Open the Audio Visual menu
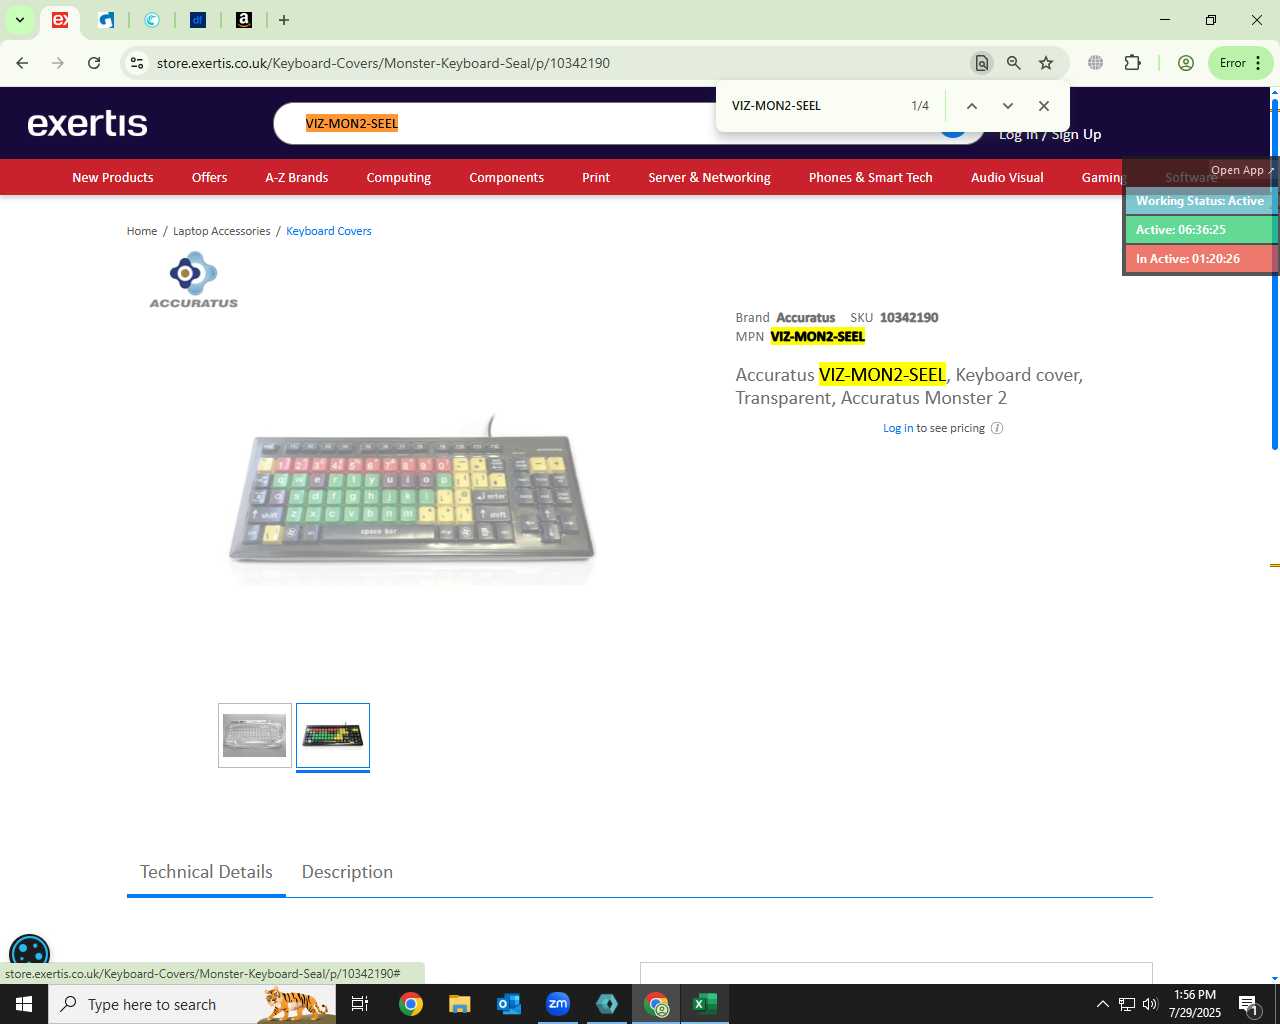This screenshot has height=1024, width=1280. tap(1007, 177)
